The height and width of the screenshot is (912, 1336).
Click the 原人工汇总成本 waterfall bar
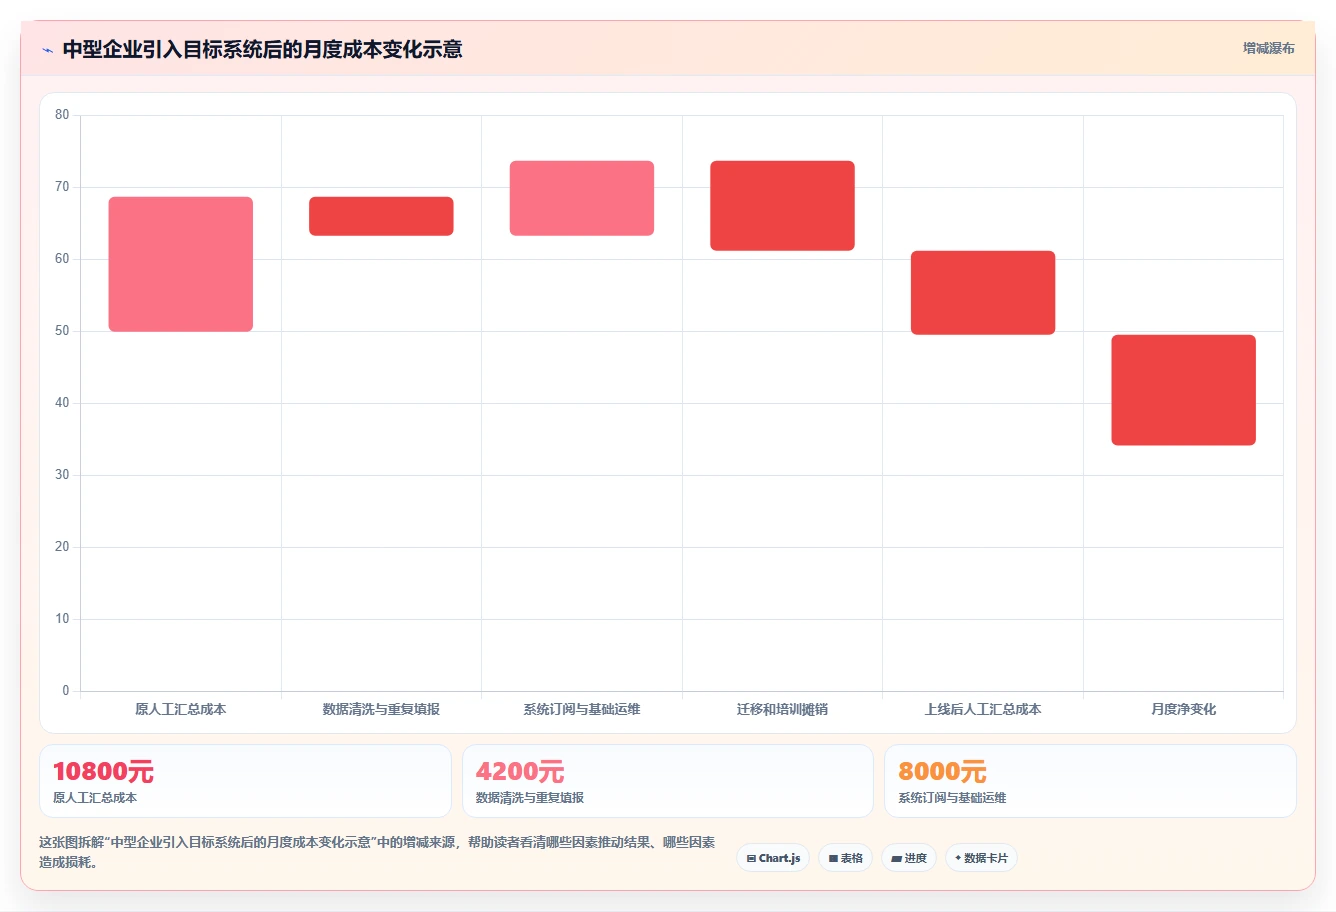pos(181,264)
